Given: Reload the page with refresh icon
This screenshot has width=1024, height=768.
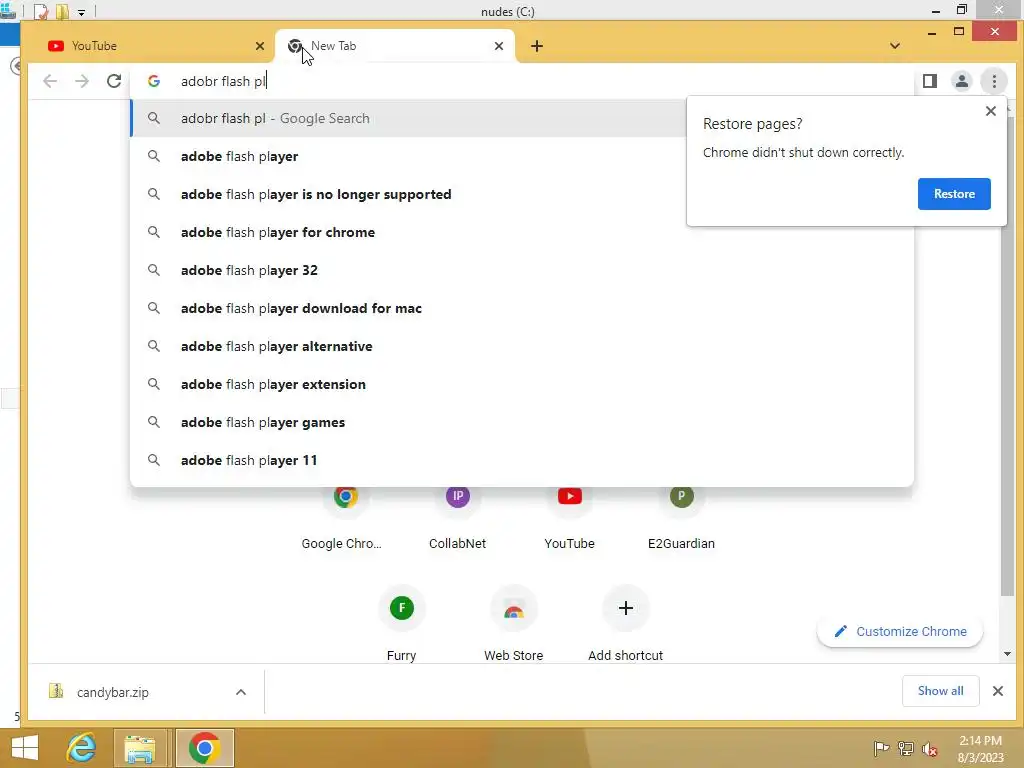Looking at the screenshot, I should [x=114, y=81].
